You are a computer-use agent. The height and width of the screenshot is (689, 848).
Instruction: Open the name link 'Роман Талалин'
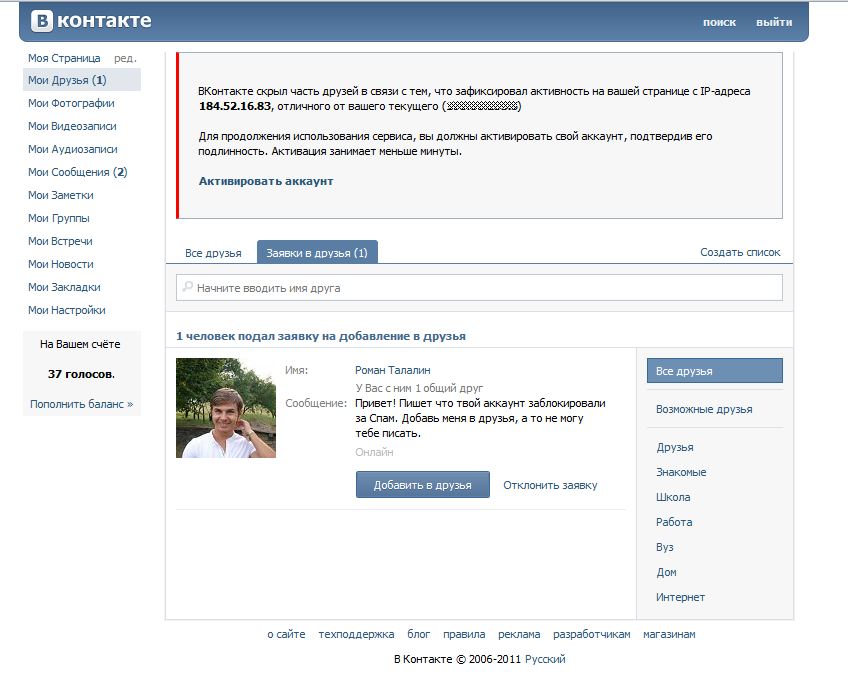click(x=393, y=370)
